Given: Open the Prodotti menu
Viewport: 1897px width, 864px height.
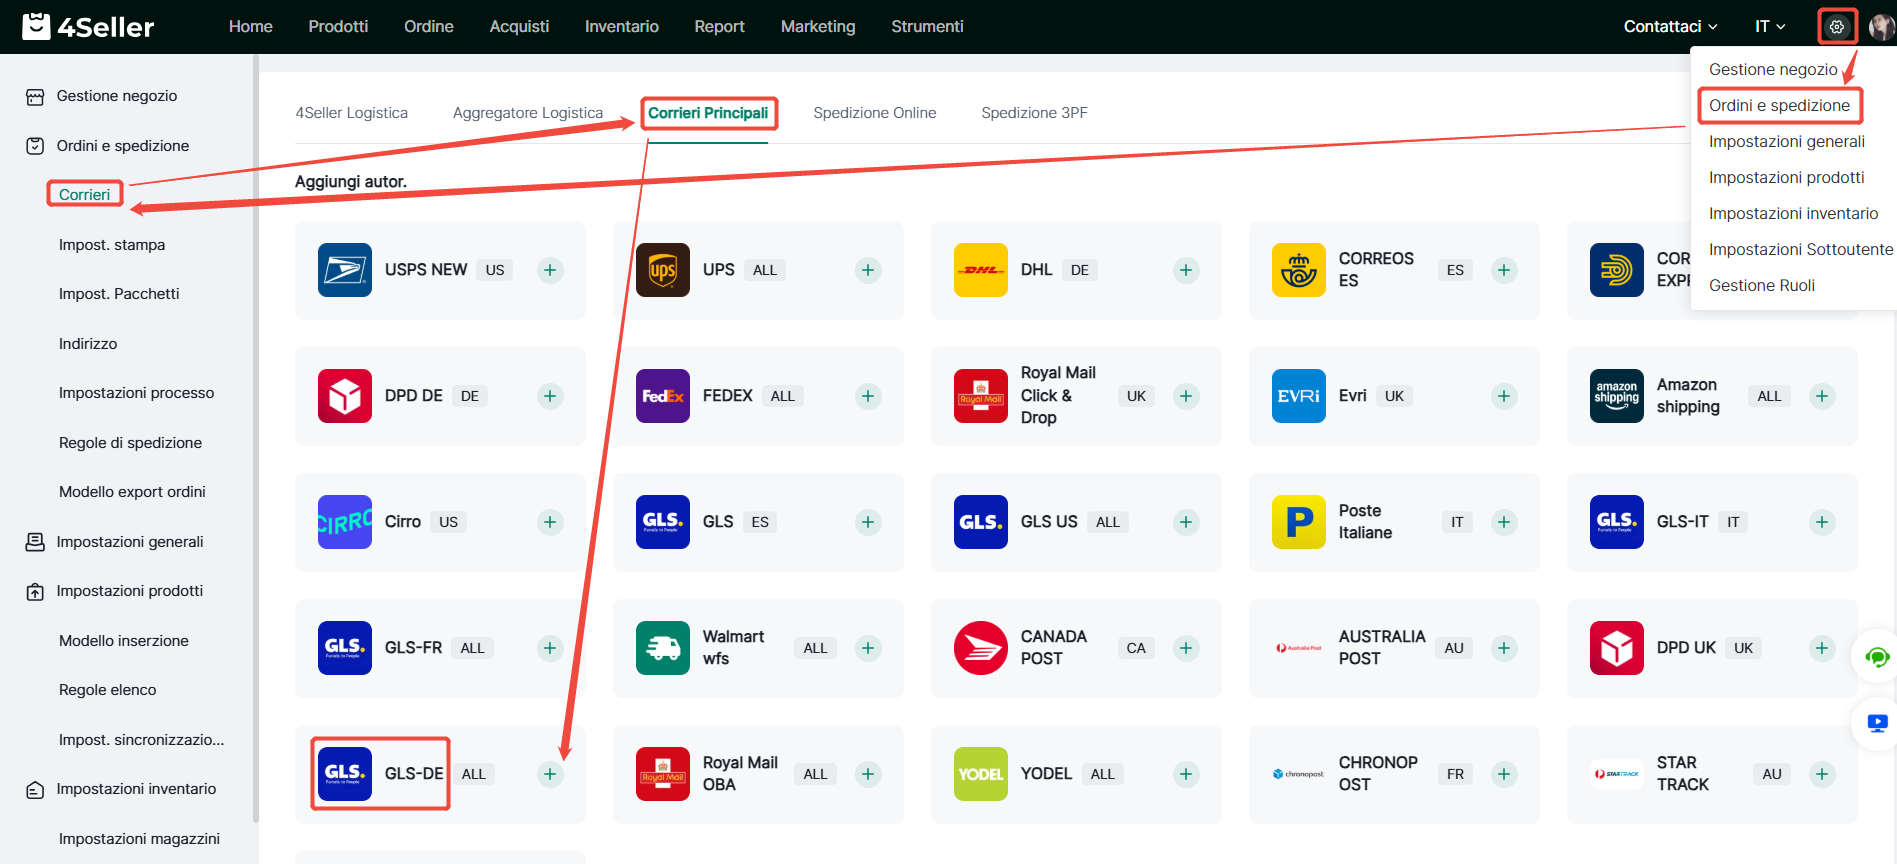Looking at the screenshot, I should click(338, 27).
